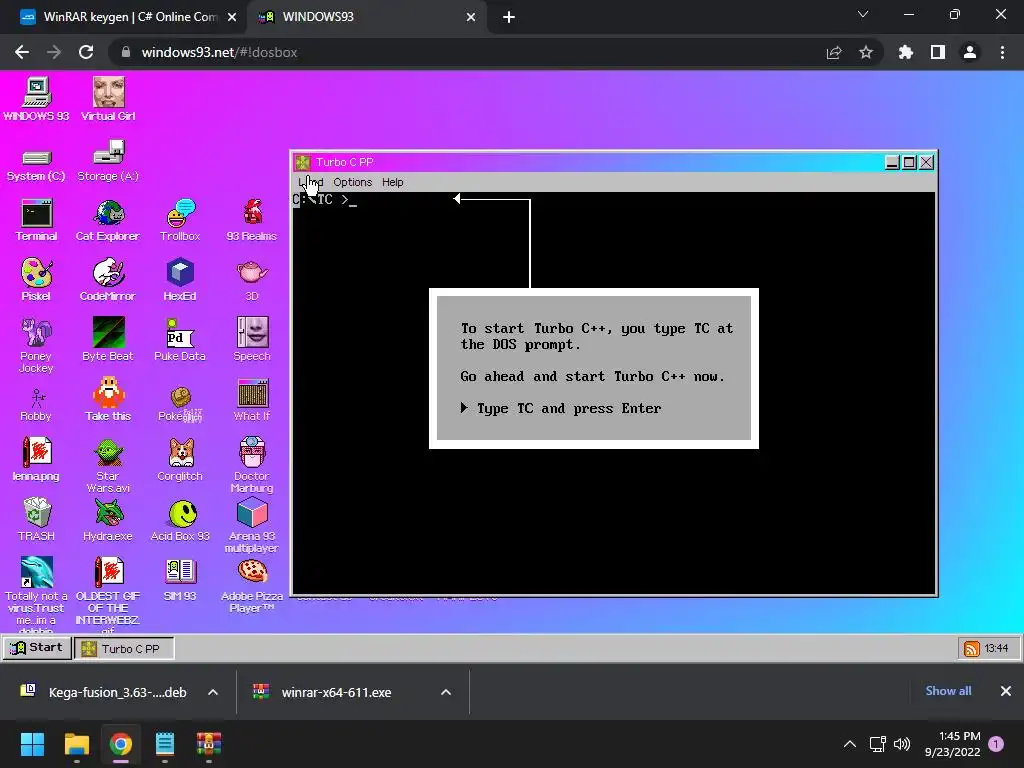The image size is (1024, 768).
Task: Click the volume speaker tray icon
Action: pyautogui.click(x=902, y=744)
